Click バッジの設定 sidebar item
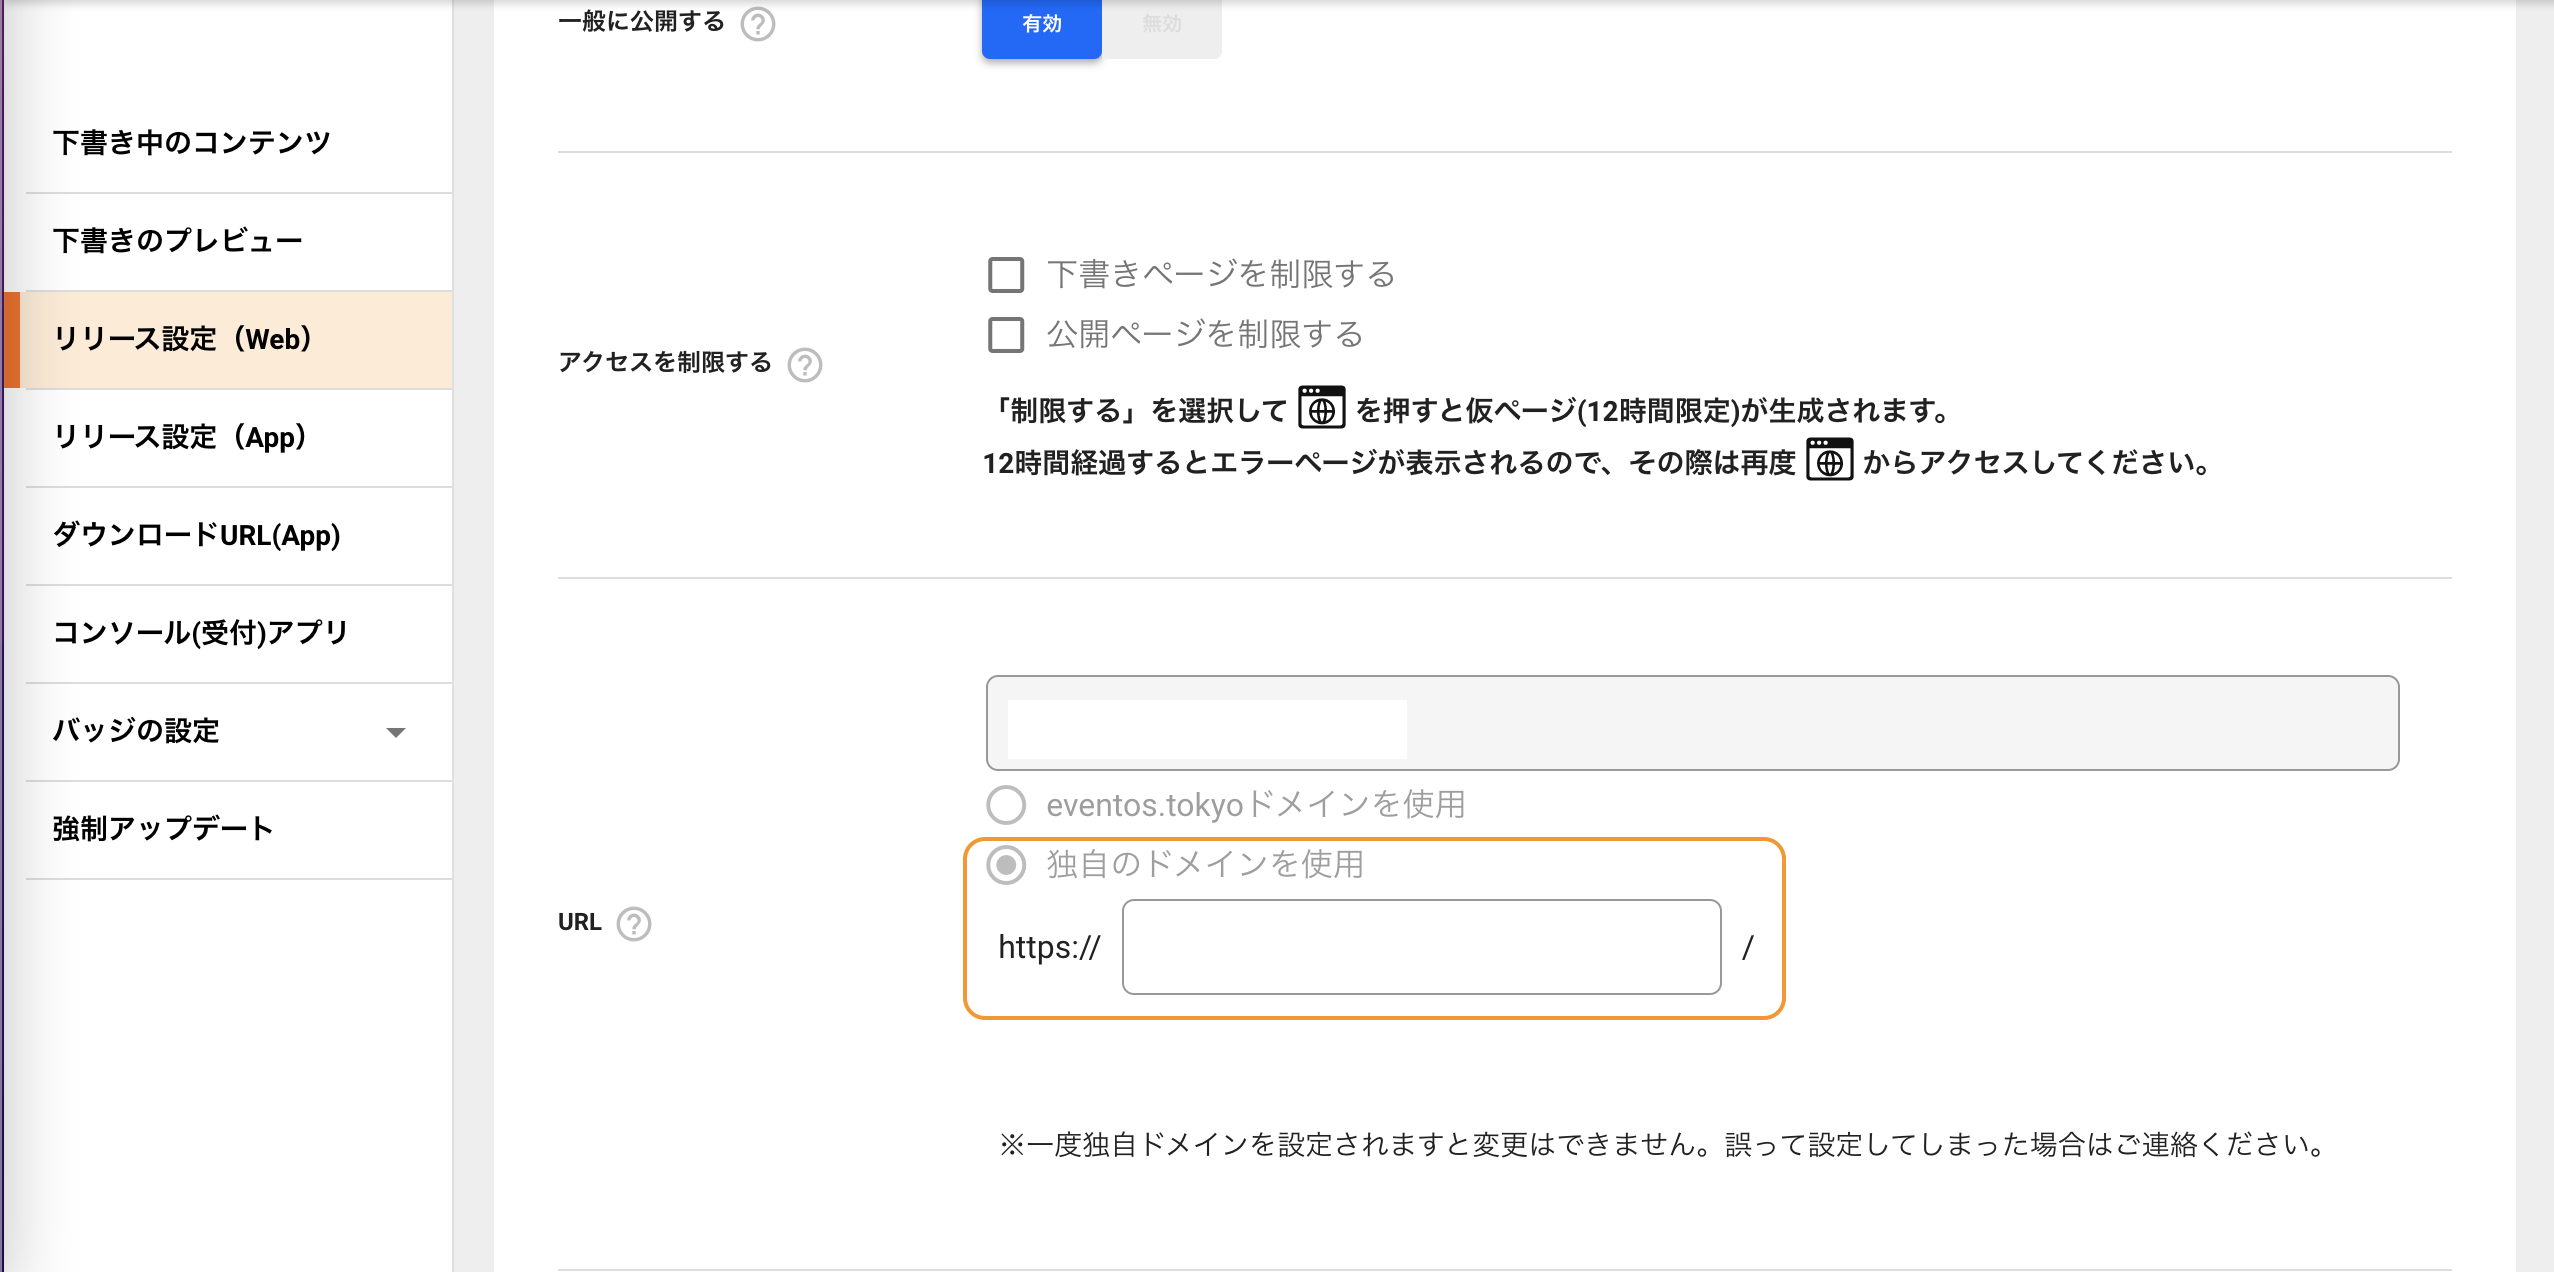2554x1272 pixels. point(239,731)
